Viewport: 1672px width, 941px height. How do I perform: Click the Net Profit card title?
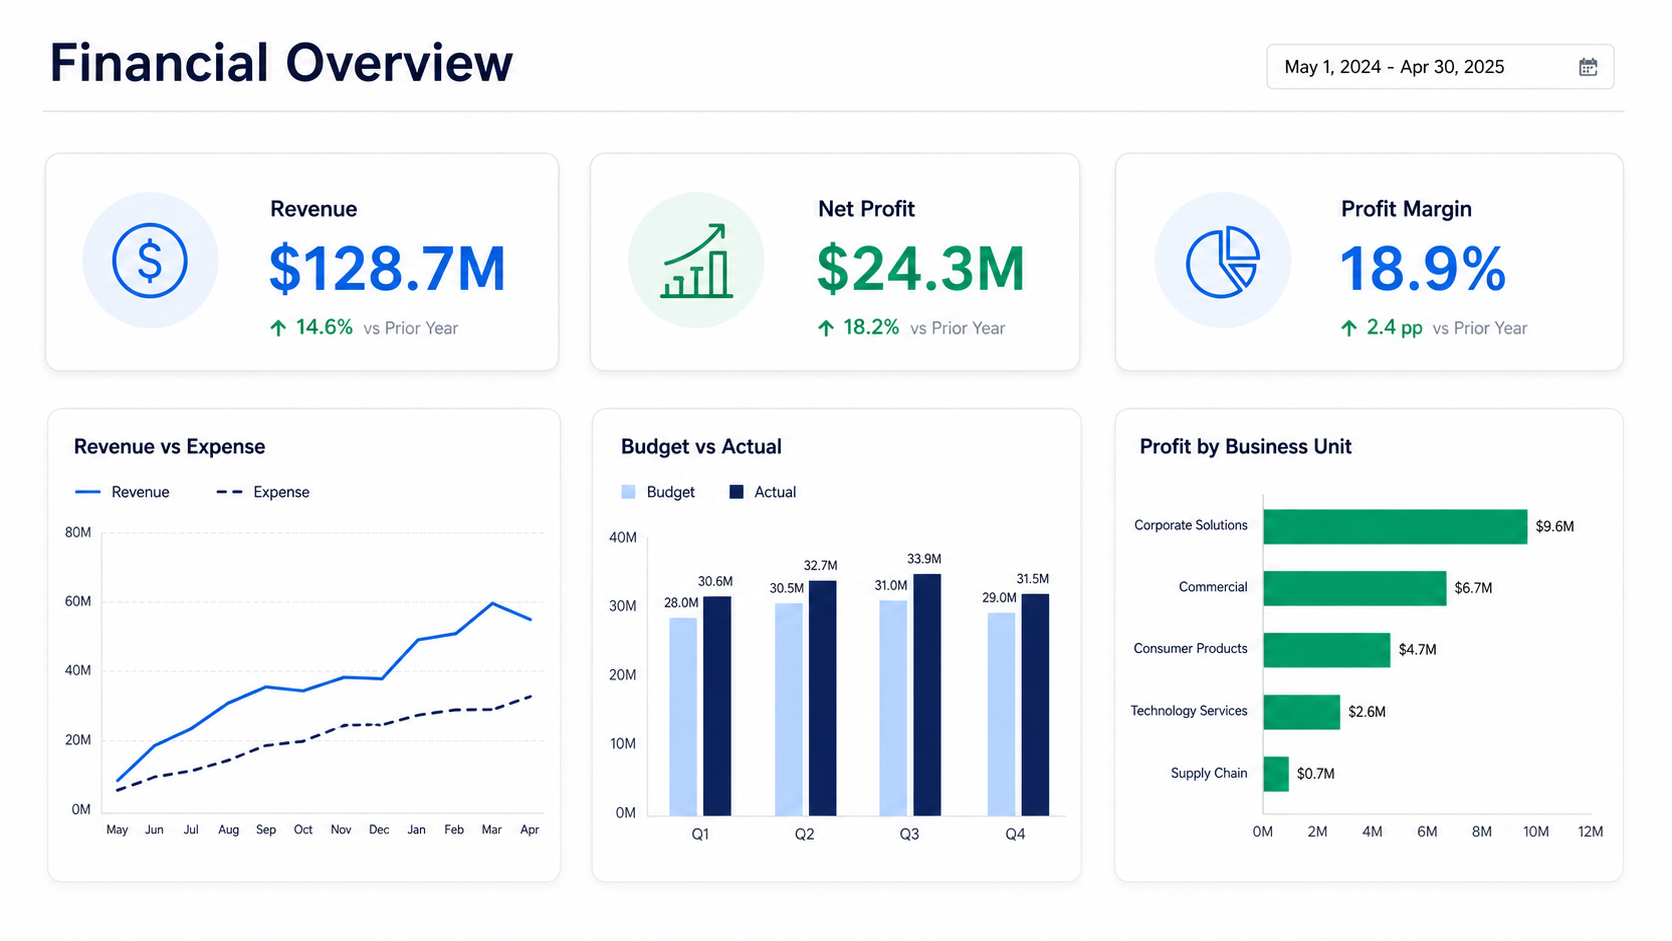click(x=866, y=209)
